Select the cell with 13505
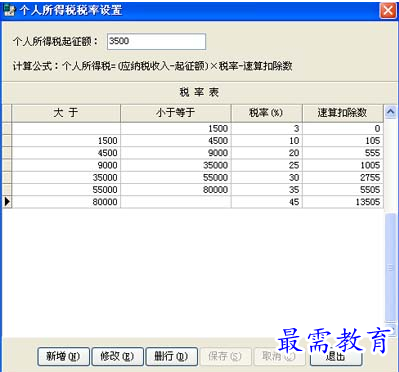 tap(343, 202)
